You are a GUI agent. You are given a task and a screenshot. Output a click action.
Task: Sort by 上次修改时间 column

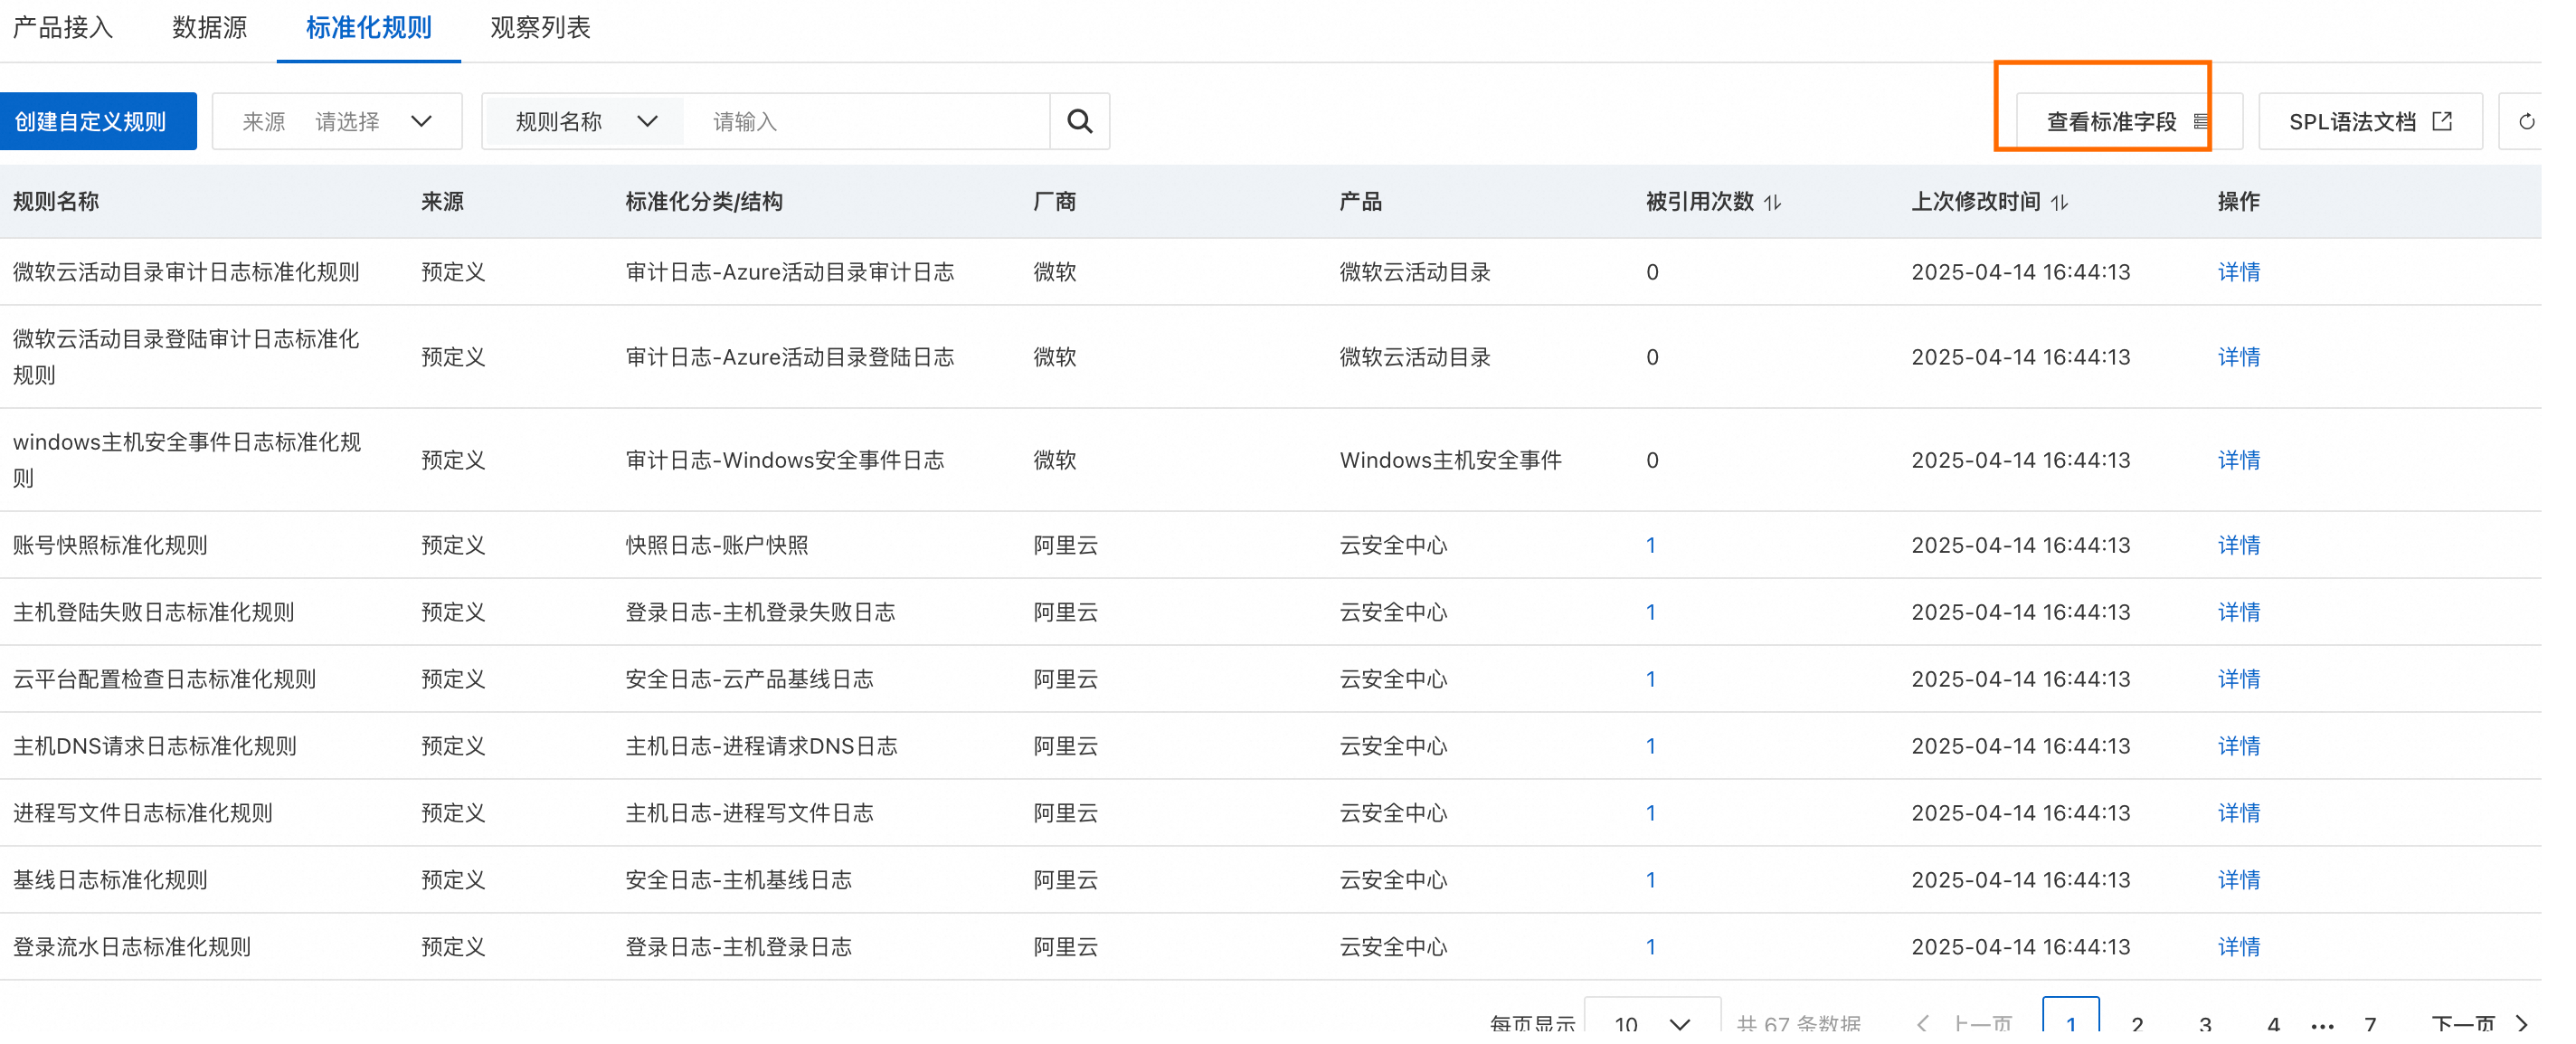(x=2059, y=202)
